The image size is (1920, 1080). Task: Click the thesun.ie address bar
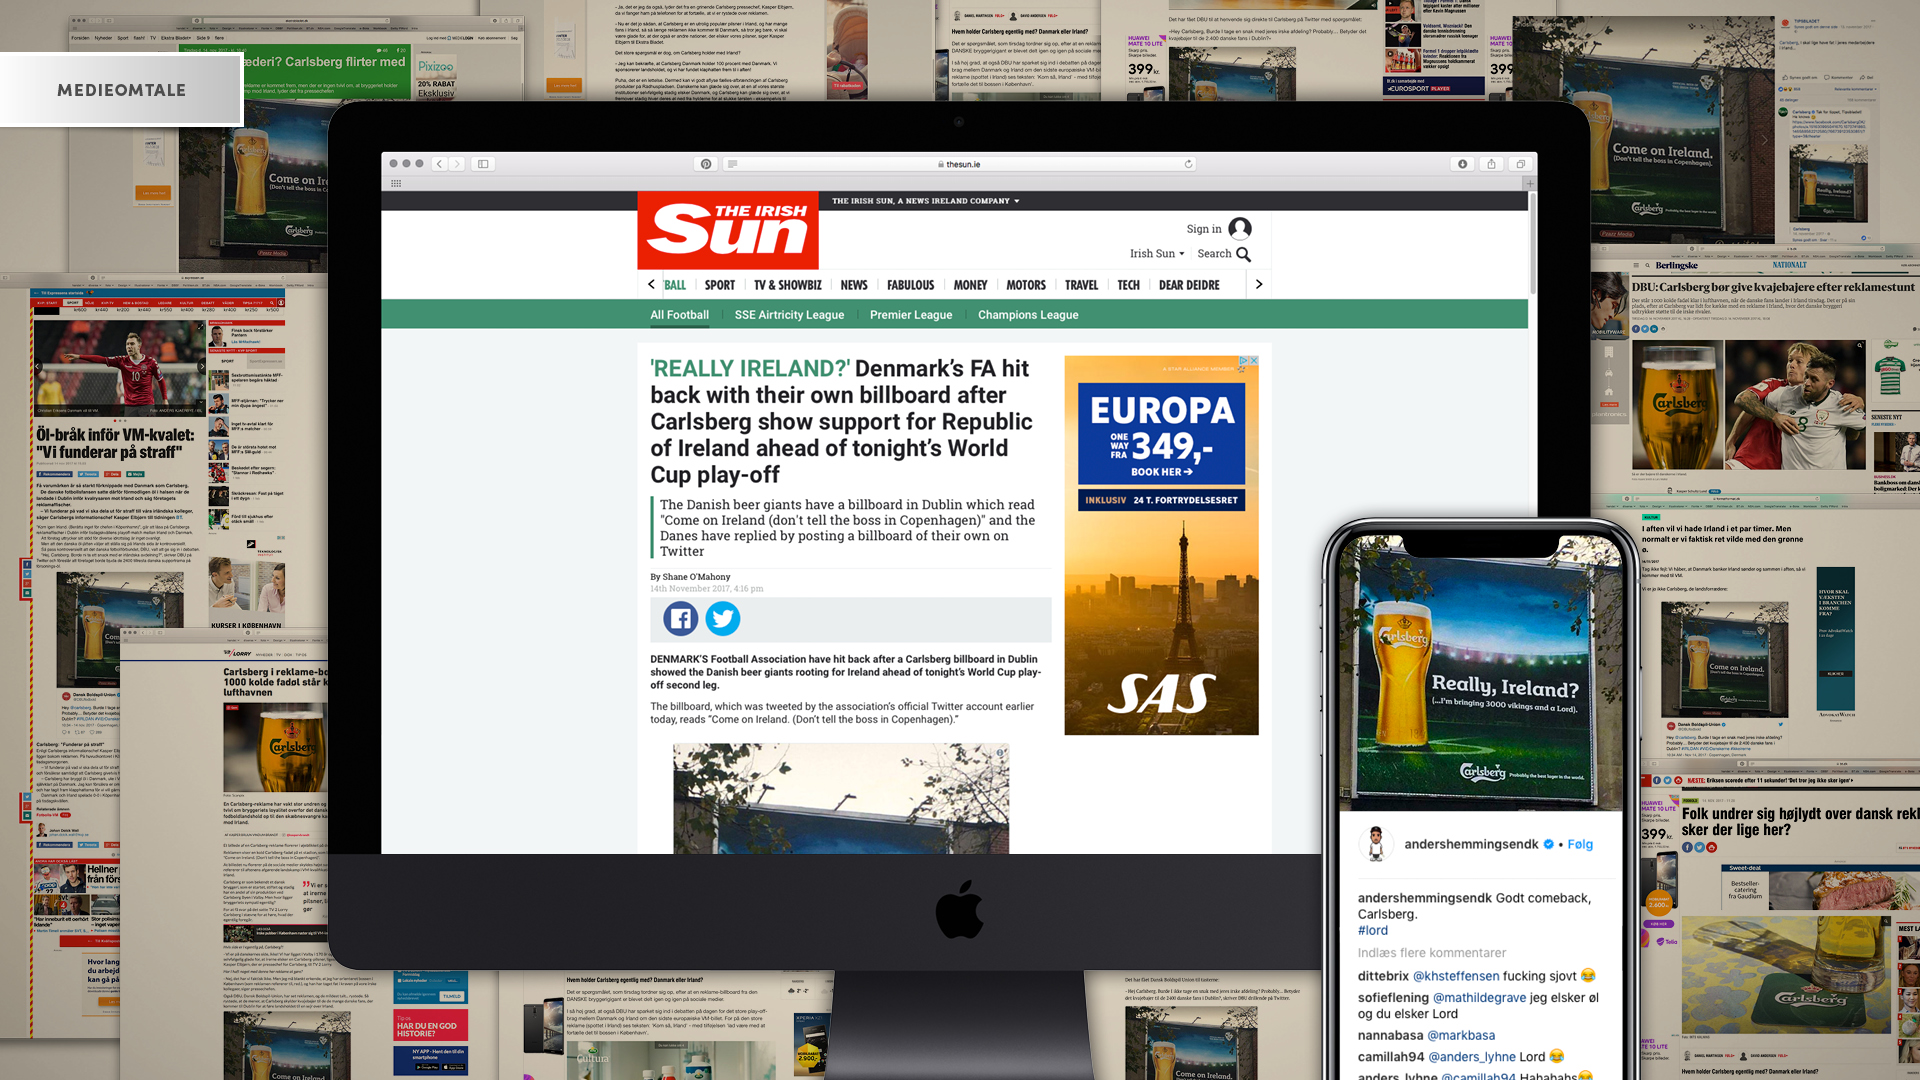[959, 164]
